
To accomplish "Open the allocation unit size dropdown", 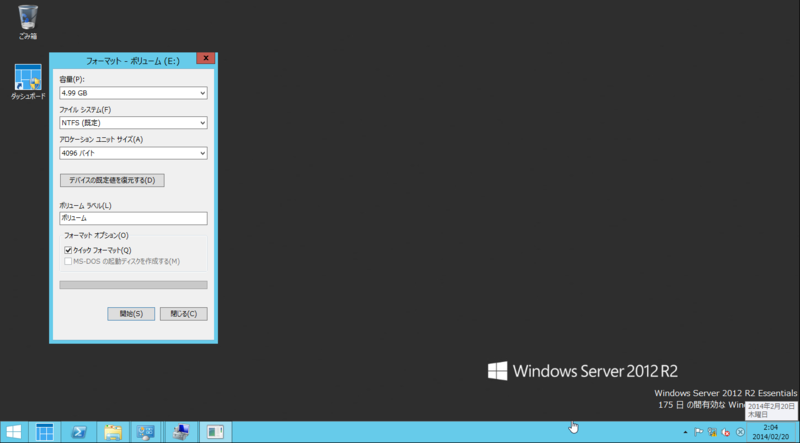I will [x=133, y=153].
